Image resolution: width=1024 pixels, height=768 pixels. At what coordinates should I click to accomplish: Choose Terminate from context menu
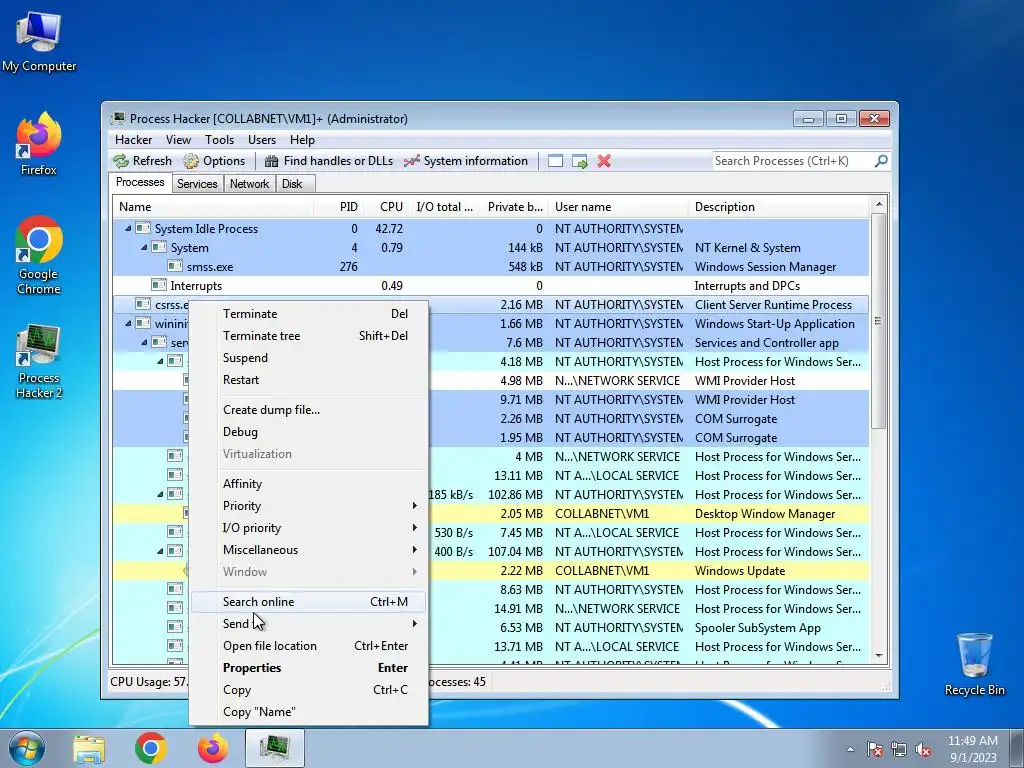tap(309, 313)
